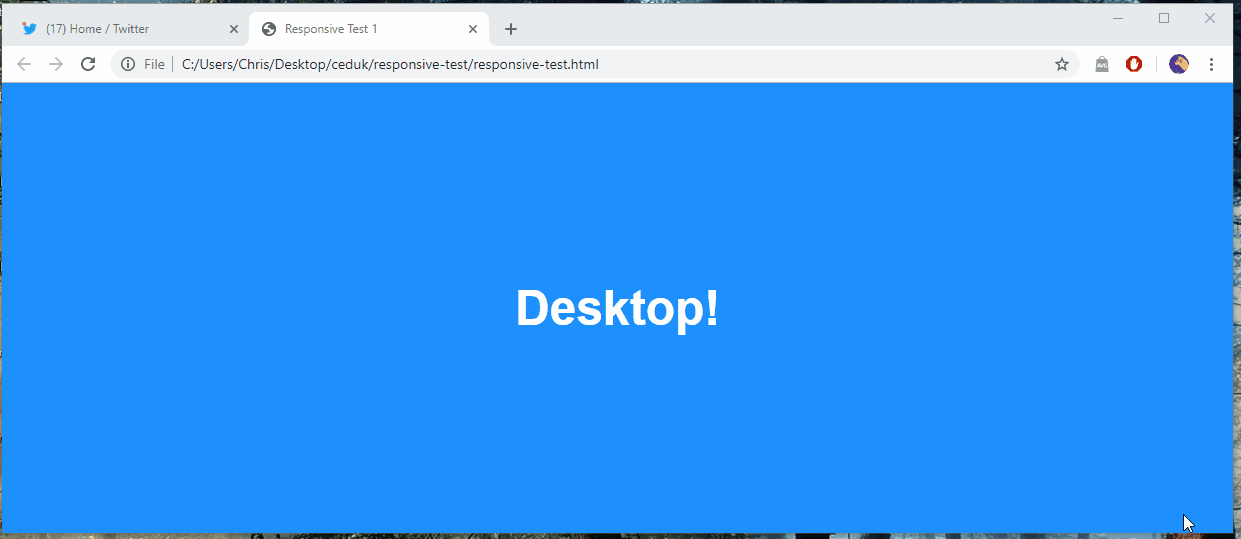Click the Desktop! heading text
The height and width of the screenshot is (539, 1241).
click(617, 307)
